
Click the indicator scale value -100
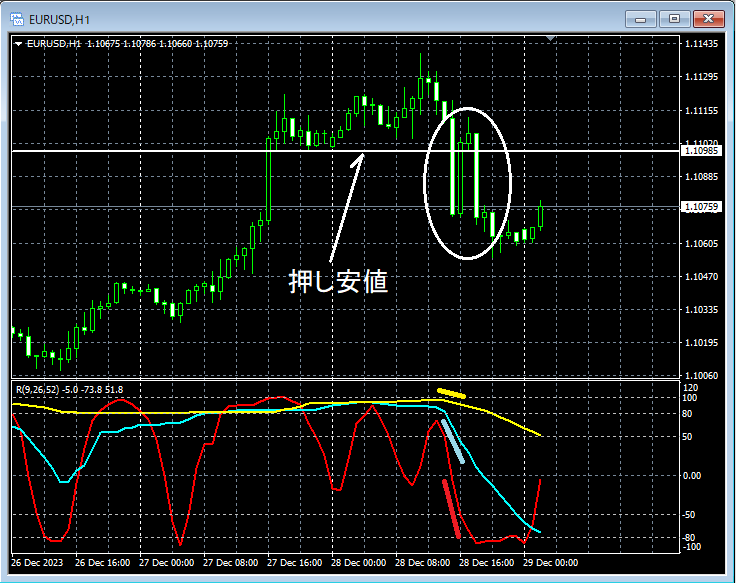692,547
